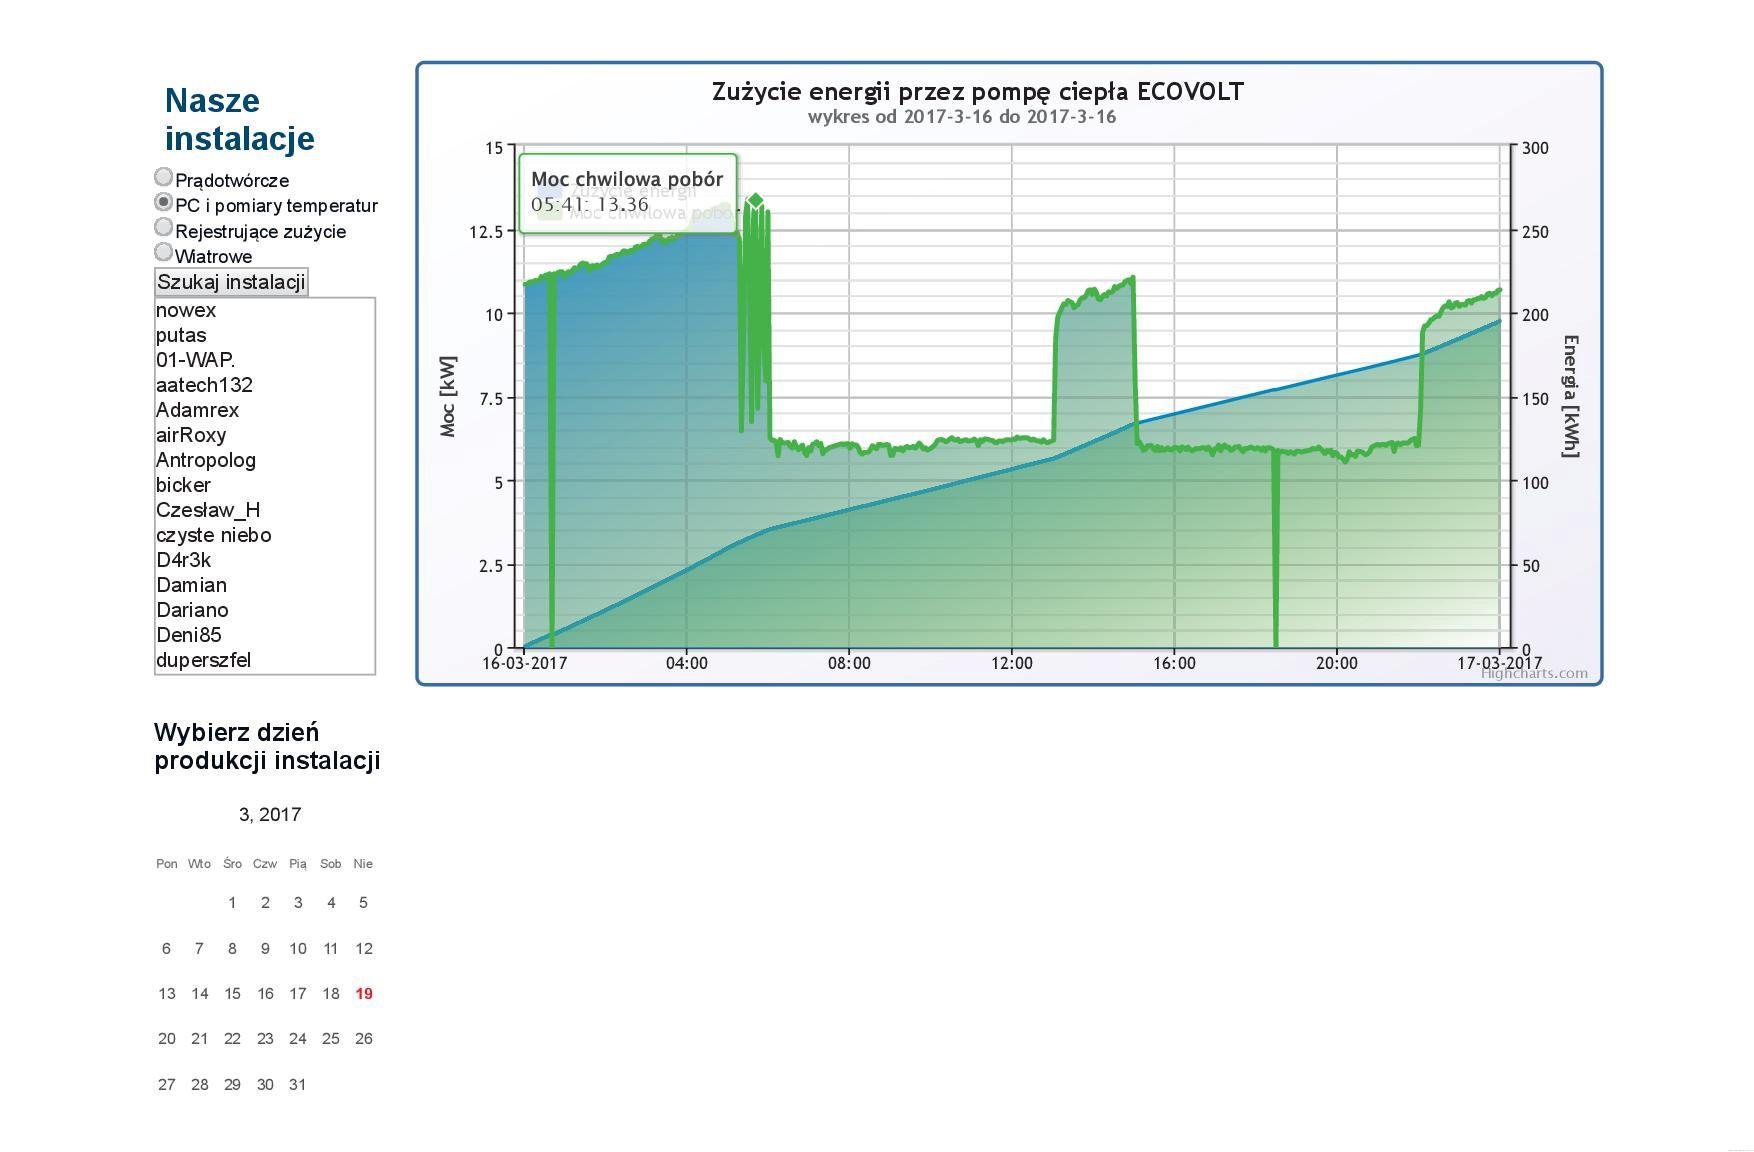The width and height of the screenshot is (1754, 1152).
Task: Open calendar day 26
Action: pos(364,1039)
